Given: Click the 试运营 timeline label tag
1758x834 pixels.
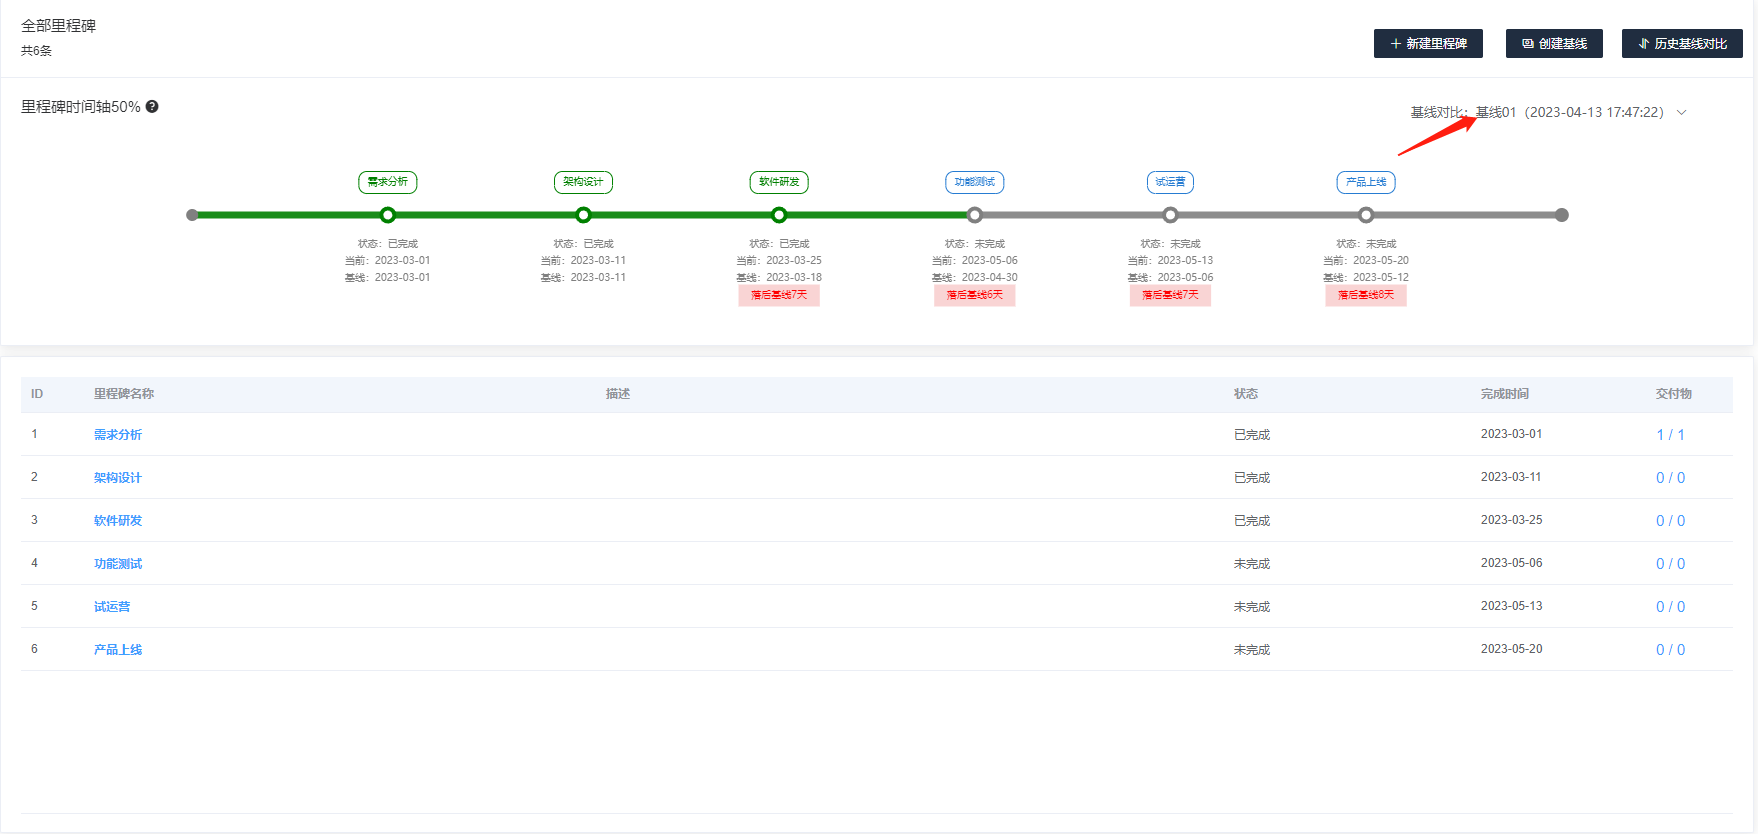Looking at the screenshot, I should coord(1170,182).
